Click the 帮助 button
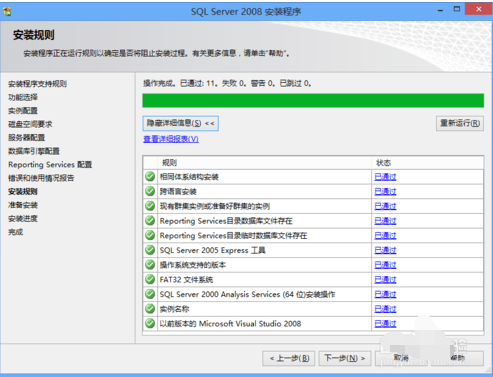The height and width of the screenshot is (377, 493). point(457,358)
